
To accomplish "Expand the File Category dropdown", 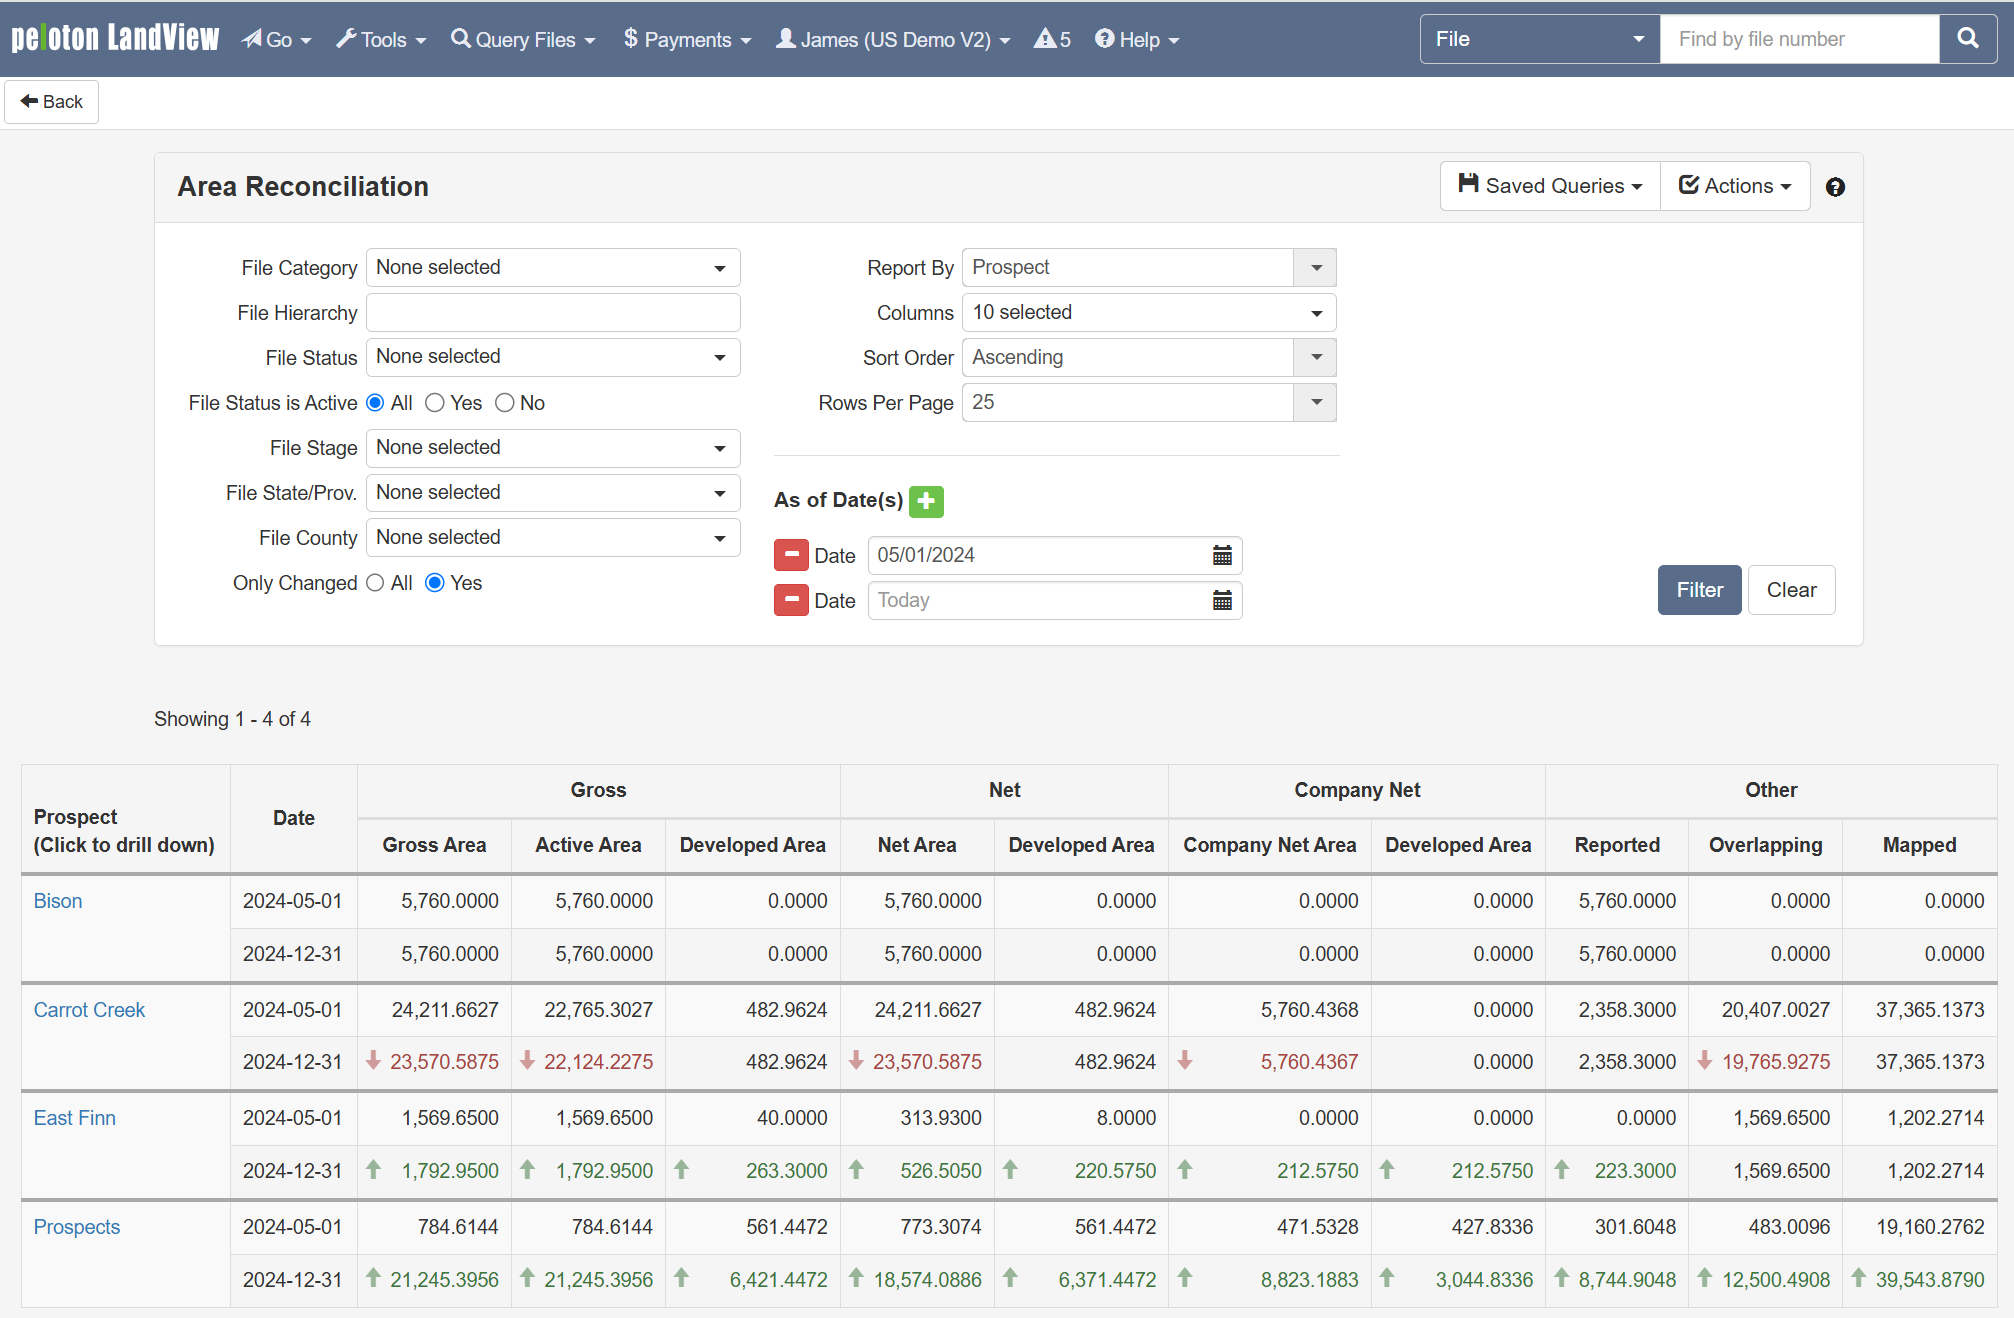I will 553,268.
